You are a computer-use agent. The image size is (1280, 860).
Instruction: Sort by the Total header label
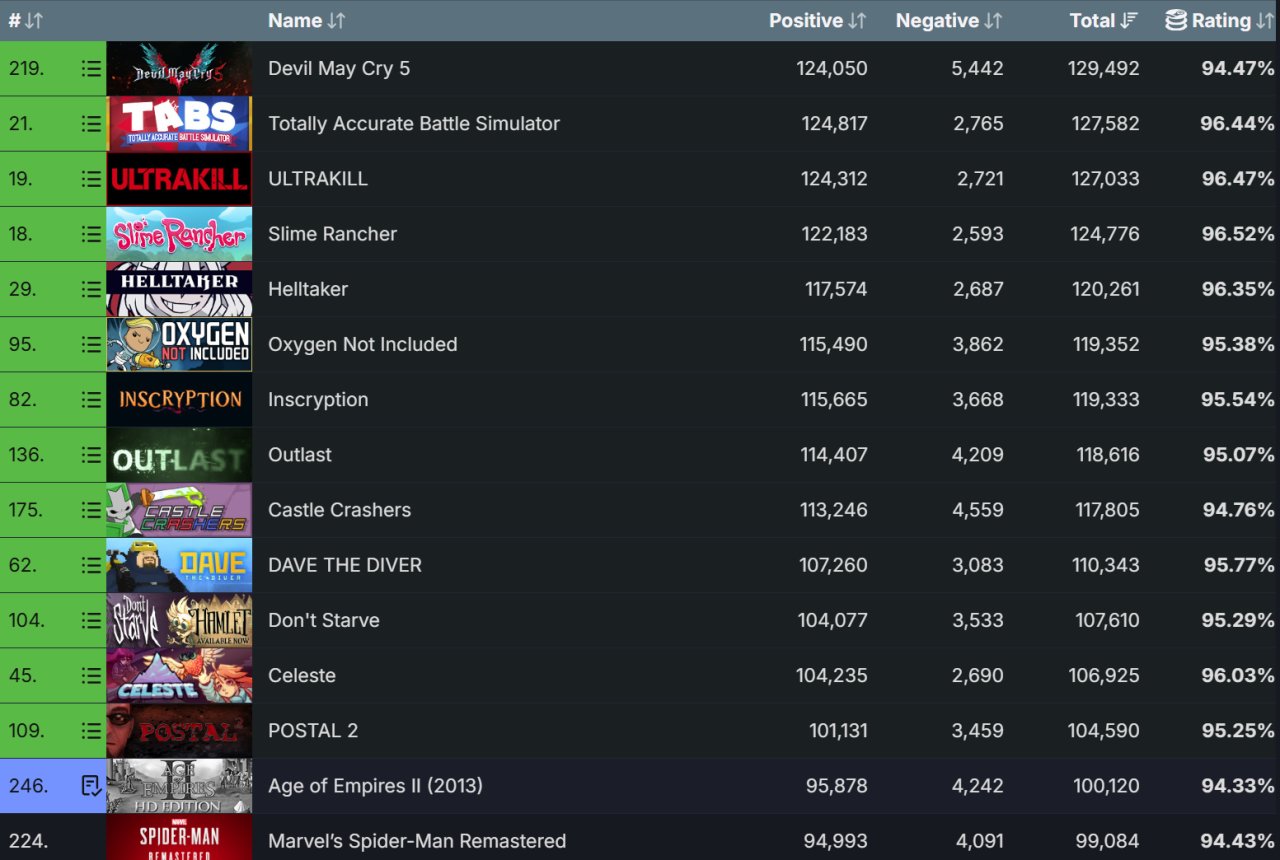[1092, 20]
